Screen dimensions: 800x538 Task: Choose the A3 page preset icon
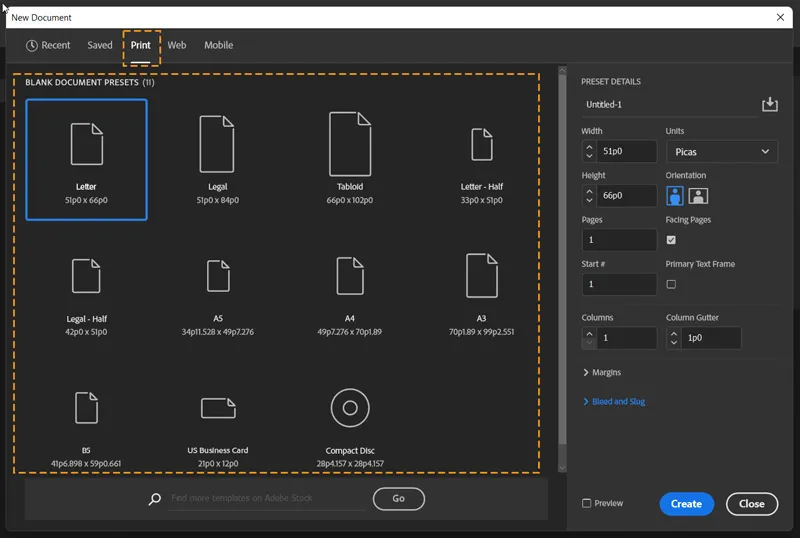tap(482, 276)
